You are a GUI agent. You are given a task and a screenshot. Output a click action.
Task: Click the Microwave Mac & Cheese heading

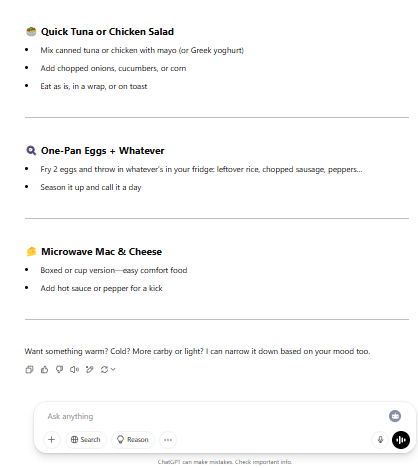click(101, 252)
